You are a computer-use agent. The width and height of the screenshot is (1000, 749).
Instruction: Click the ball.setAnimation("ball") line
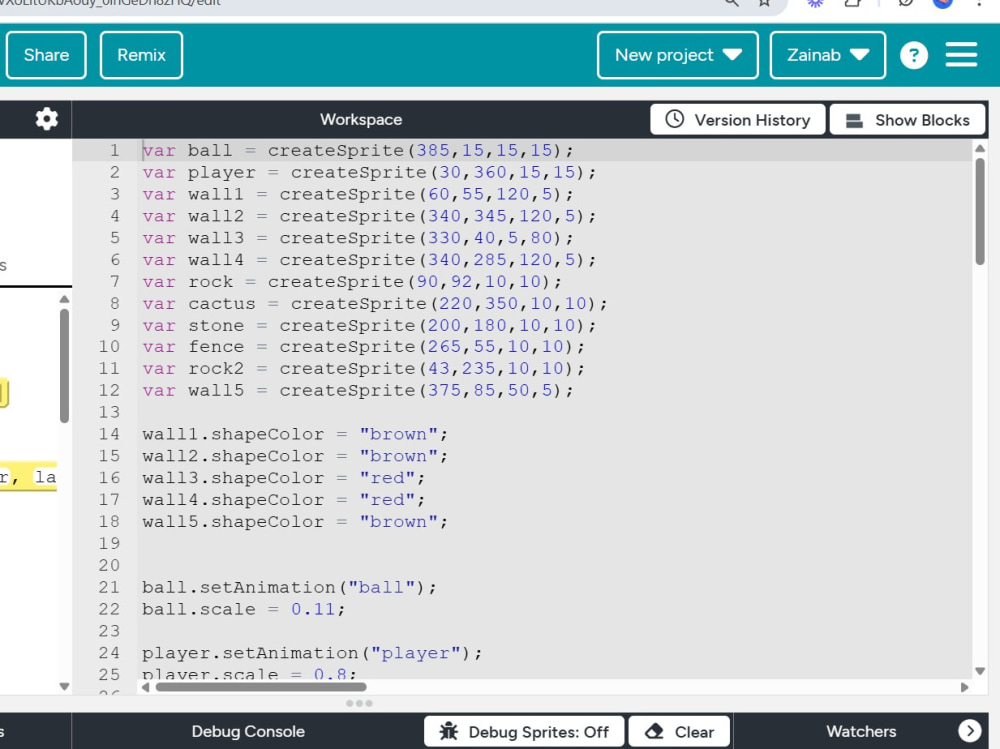coord(290,587)
